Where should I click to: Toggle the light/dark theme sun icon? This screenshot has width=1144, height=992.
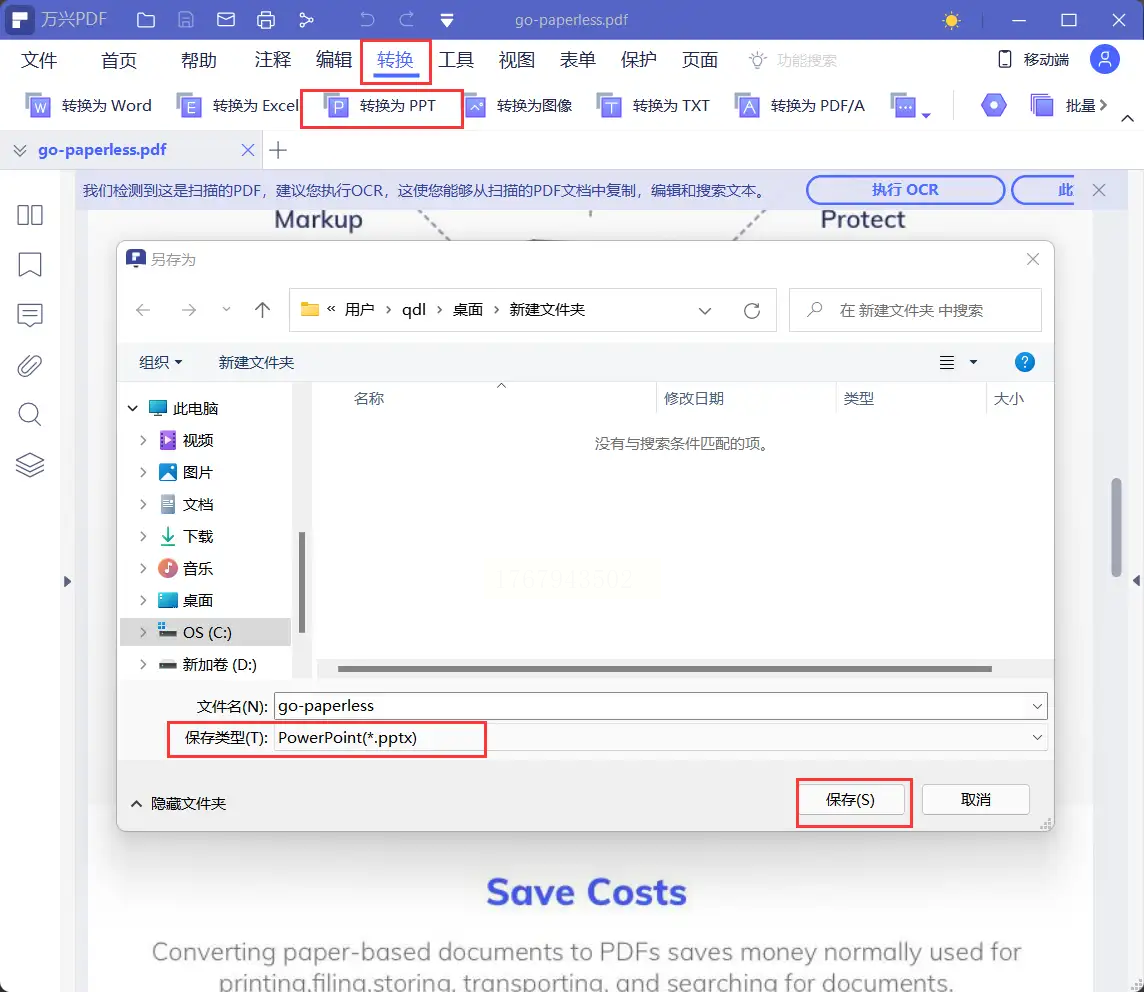pos(951,20)
